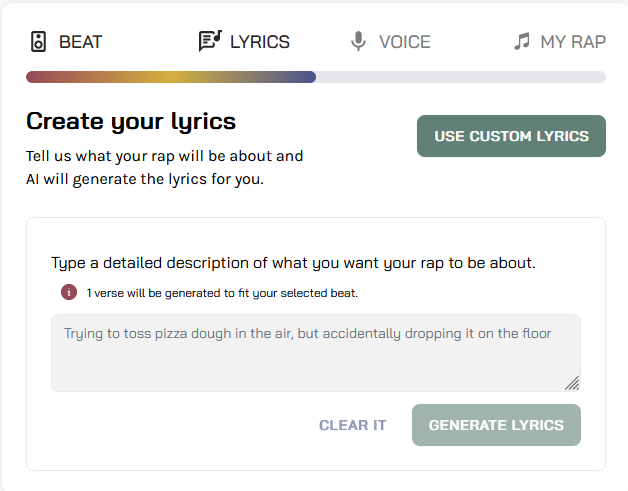Click the "Create your lyrics" heading

coord(131,122)
